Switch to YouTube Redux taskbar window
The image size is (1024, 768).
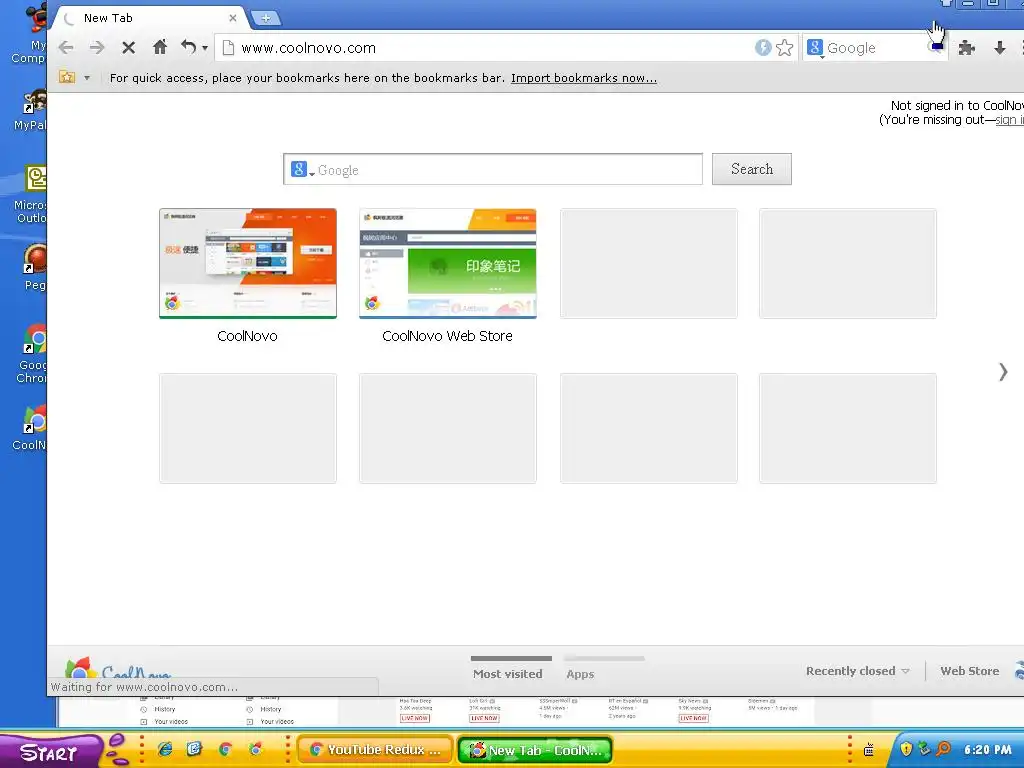click(x=376, y=750)
